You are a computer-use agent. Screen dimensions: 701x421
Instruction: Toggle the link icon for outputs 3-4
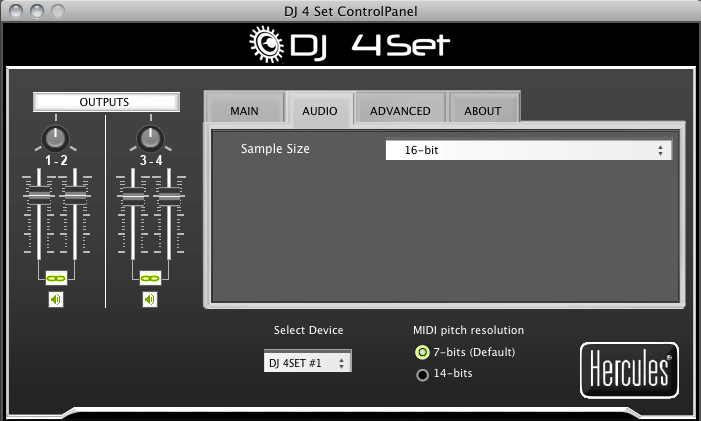pos(150,278)
